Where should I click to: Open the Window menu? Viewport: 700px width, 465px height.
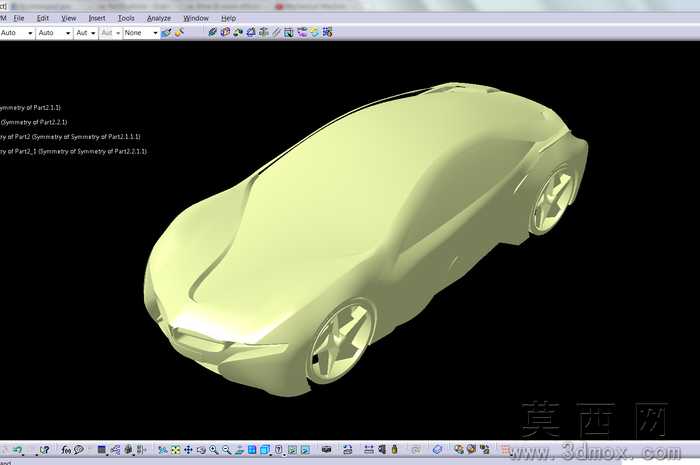[196, 18]
